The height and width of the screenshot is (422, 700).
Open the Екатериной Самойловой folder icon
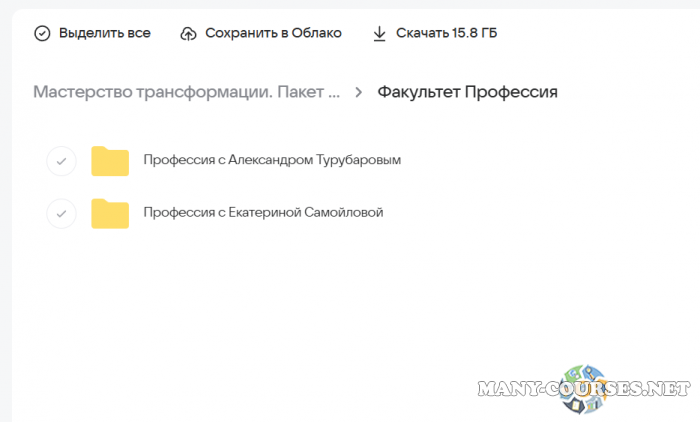pos(110,213)
